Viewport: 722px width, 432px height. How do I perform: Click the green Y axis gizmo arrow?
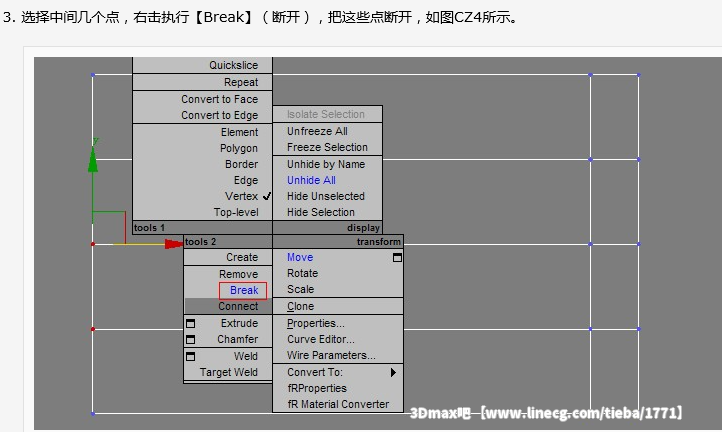pyautogui.click(x=93, y=159)
